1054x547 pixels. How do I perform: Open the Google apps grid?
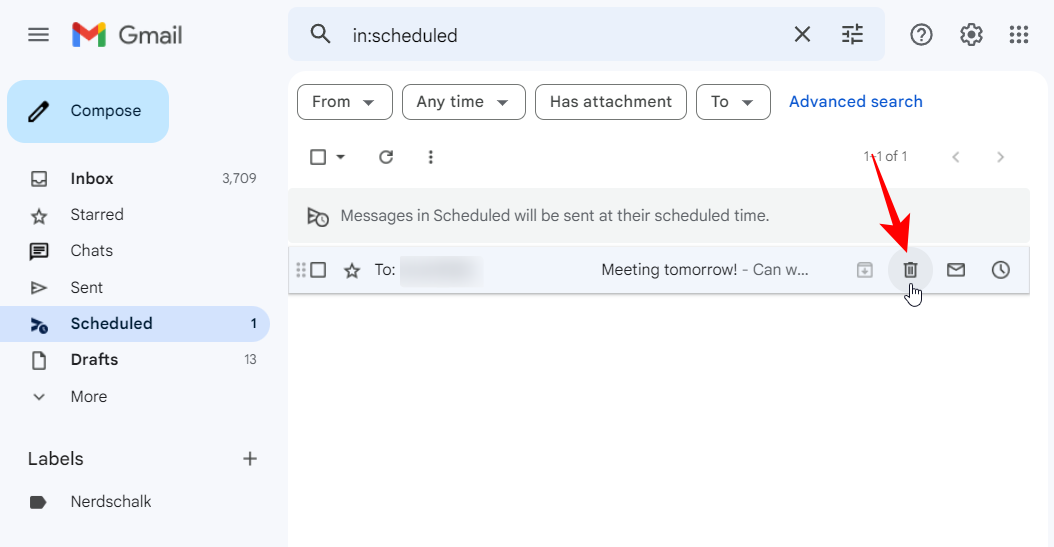coord(1019,35)
